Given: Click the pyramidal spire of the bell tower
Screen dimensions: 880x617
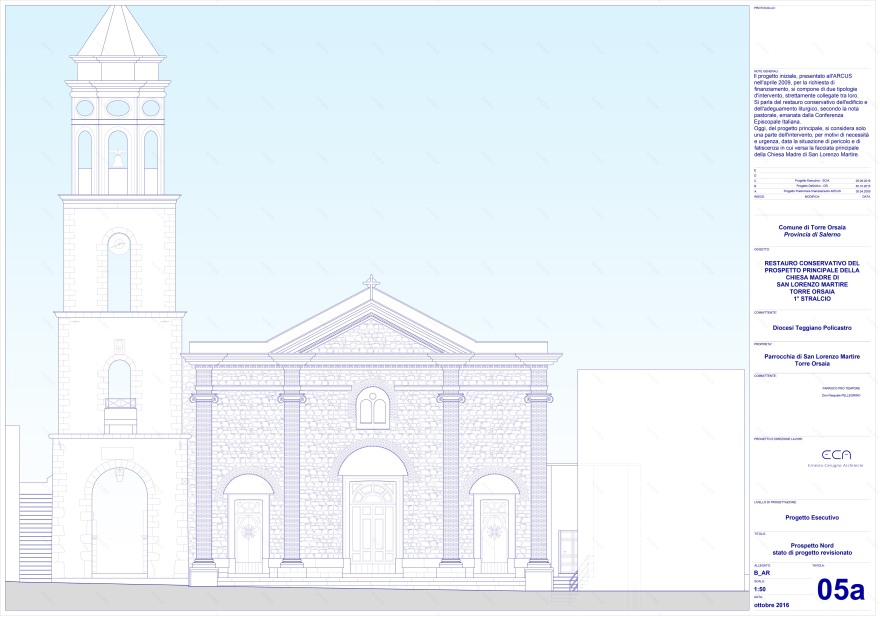Looking at the screenshot, I should pyautogui.click(x=118, y=32).
